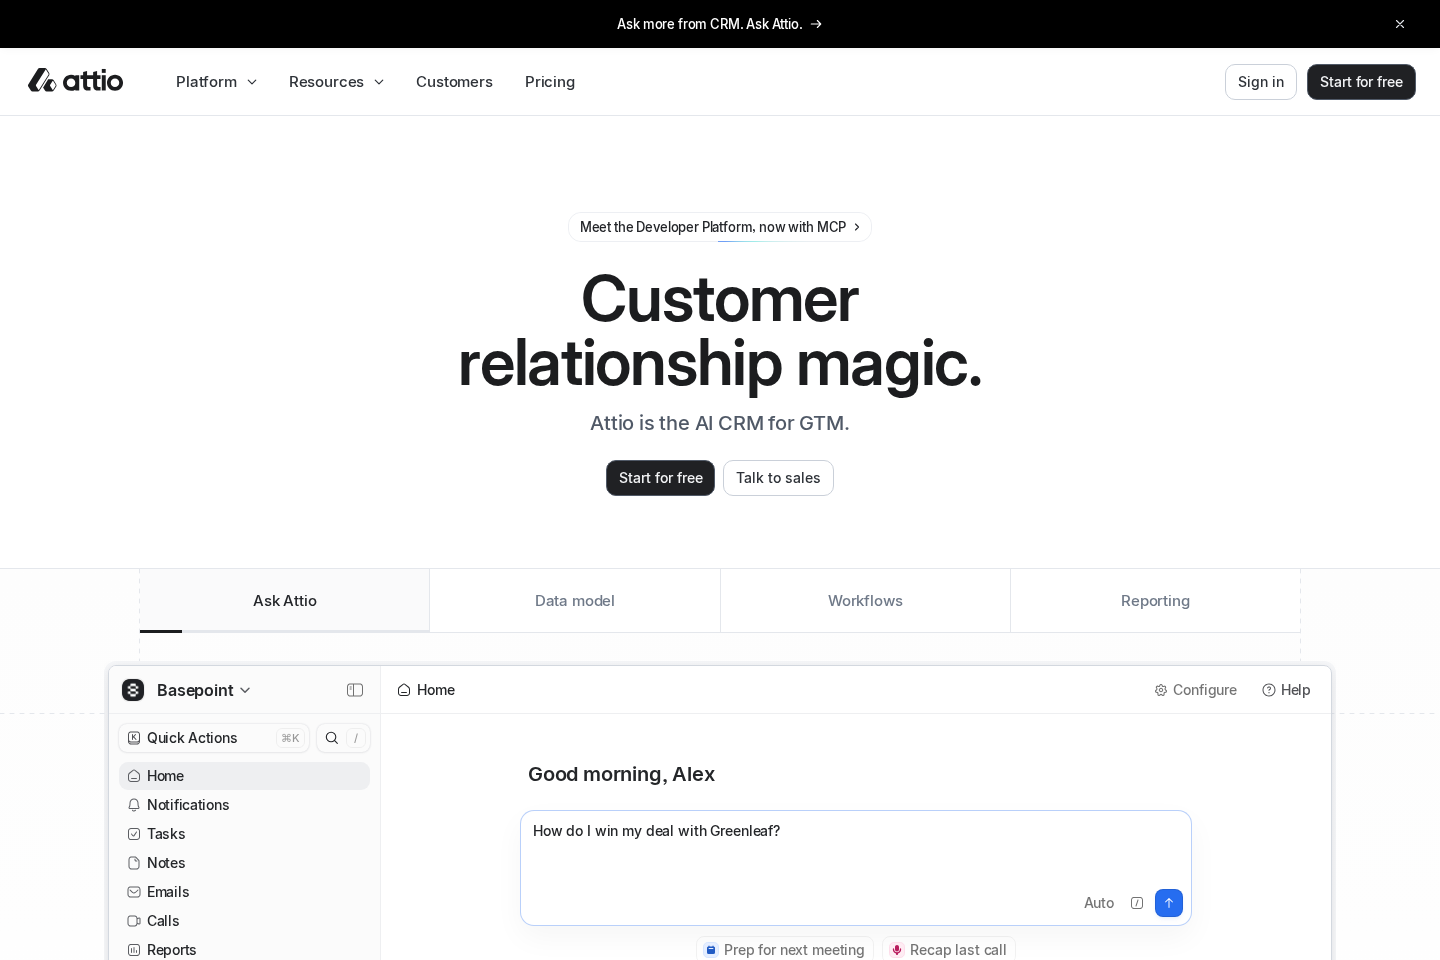Click the sidebar search icon button
Screen dimensions: 1440x960
[x=332, y=738]
